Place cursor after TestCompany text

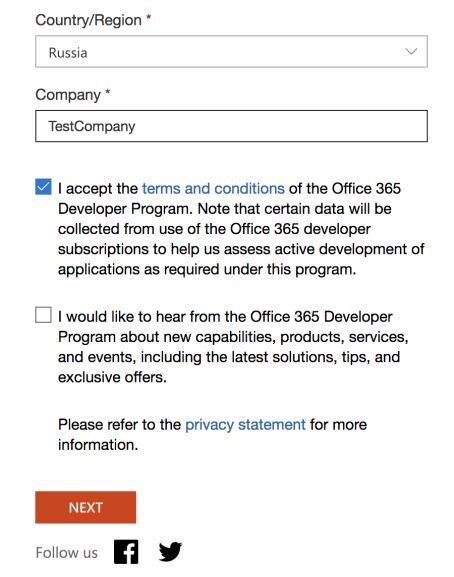pyautogui.click(x=136, y=126)
